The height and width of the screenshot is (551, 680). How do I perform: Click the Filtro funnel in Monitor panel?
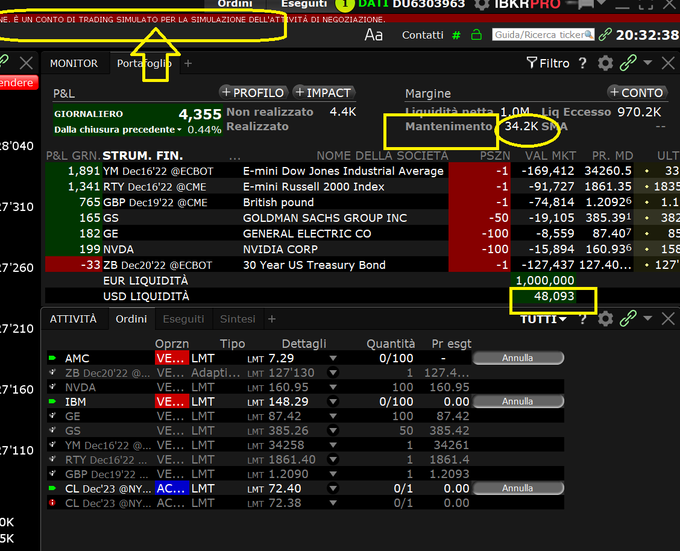coord(548,63)
